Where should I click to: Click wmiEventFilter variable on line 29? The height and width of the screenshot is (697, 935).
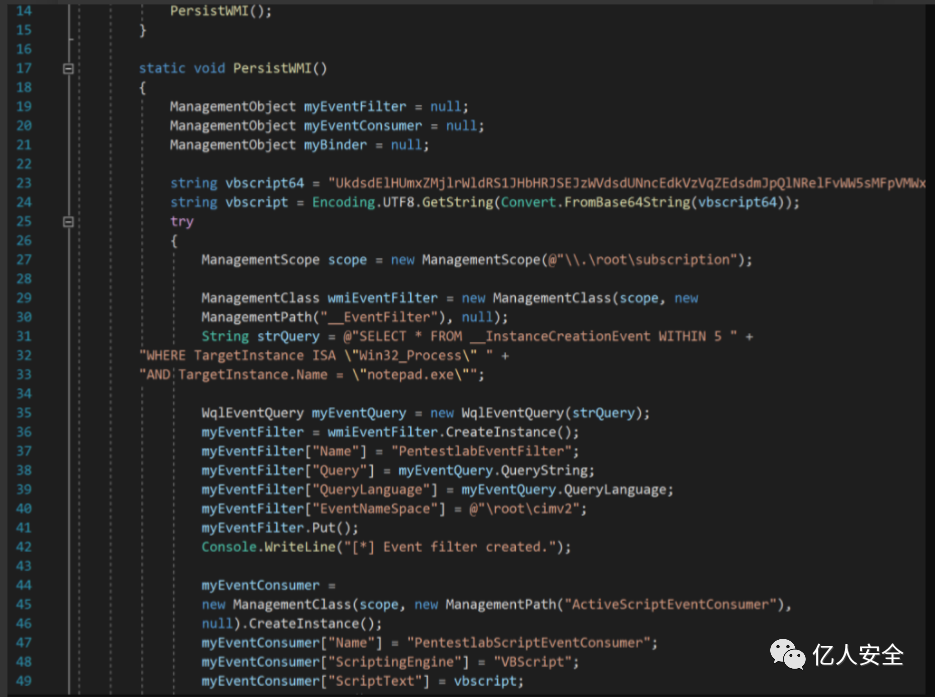click(382, 298)
